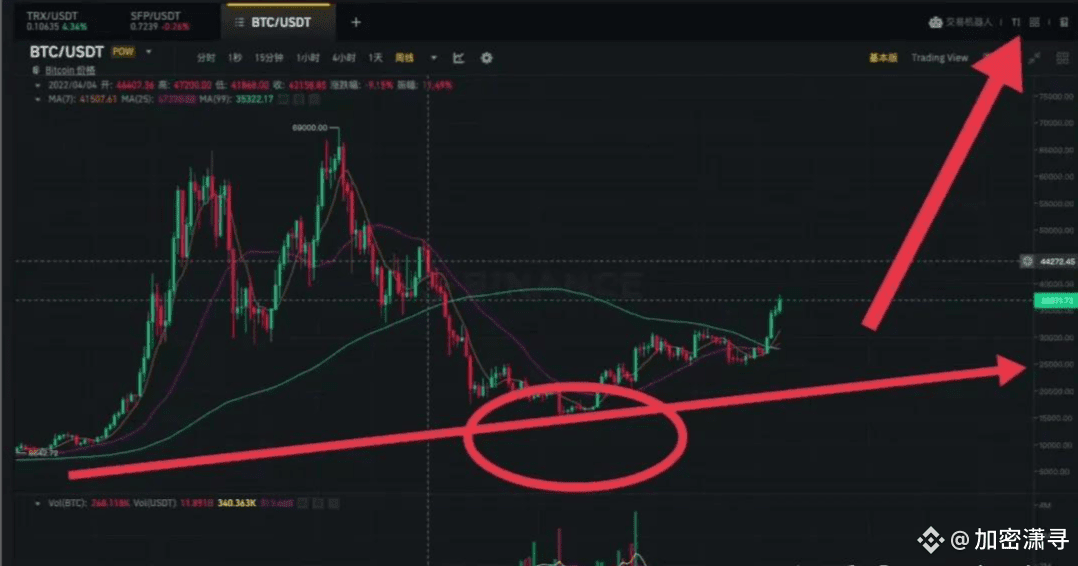Open the Bitcoin 价格 link
Viewport: 1078px width, 566px height.
70,70
